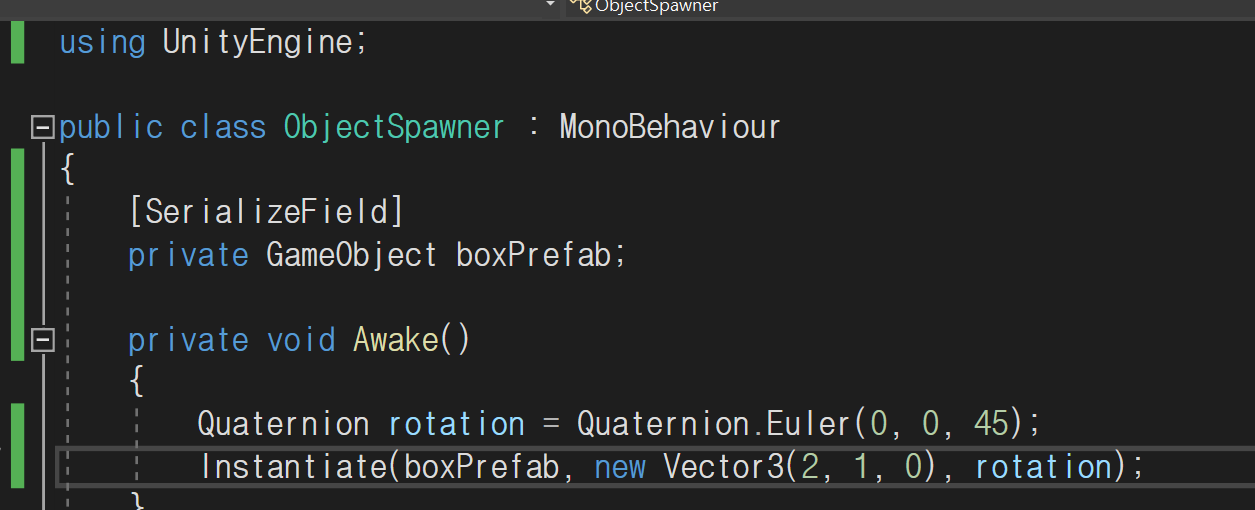Click the value '45' in Euler arguments
Image resolution: width=1255 pixels, height=510 pixels.
pyautogui.click(x=991, y=424)
